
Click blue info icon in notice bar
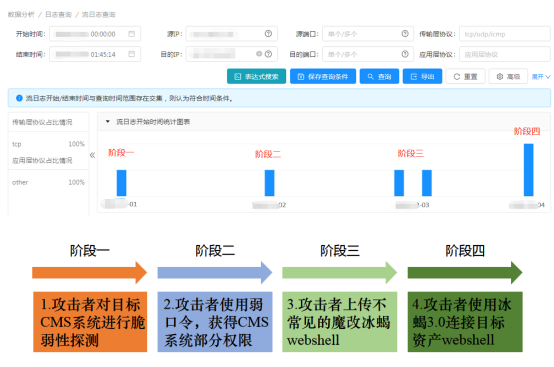(19, 98)
